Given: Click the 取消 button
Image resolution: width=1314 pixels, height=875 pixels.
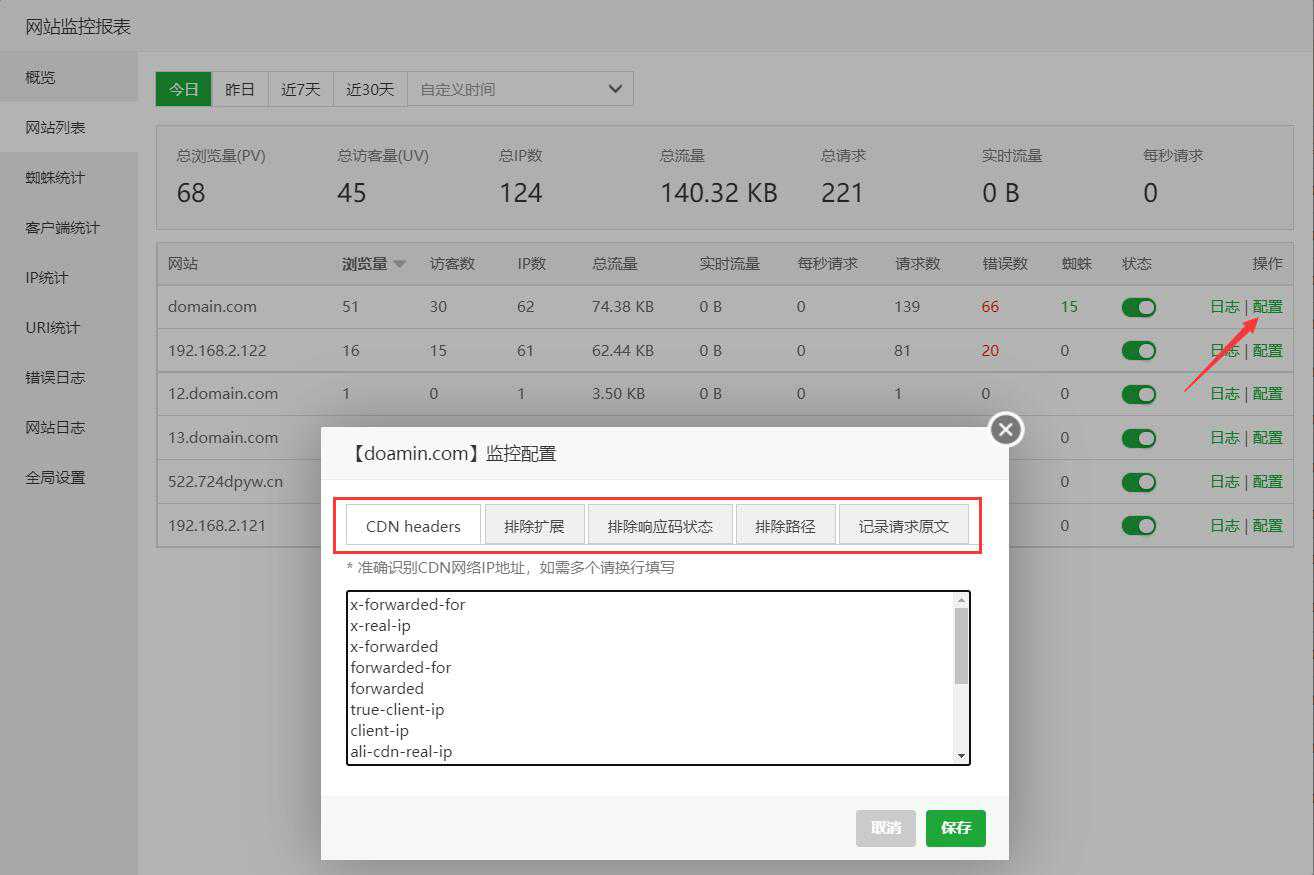Looking at the screenshot, I should point(886,828).
